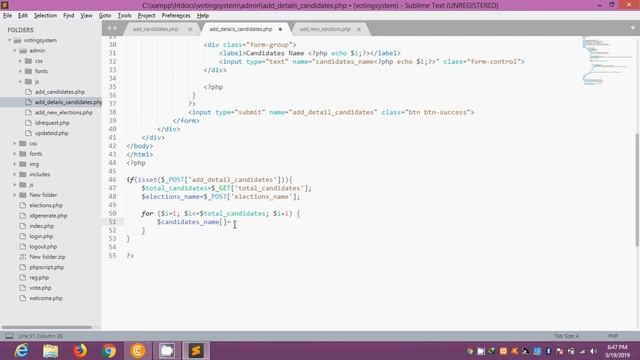Open updateid.php file

(51, 133)
